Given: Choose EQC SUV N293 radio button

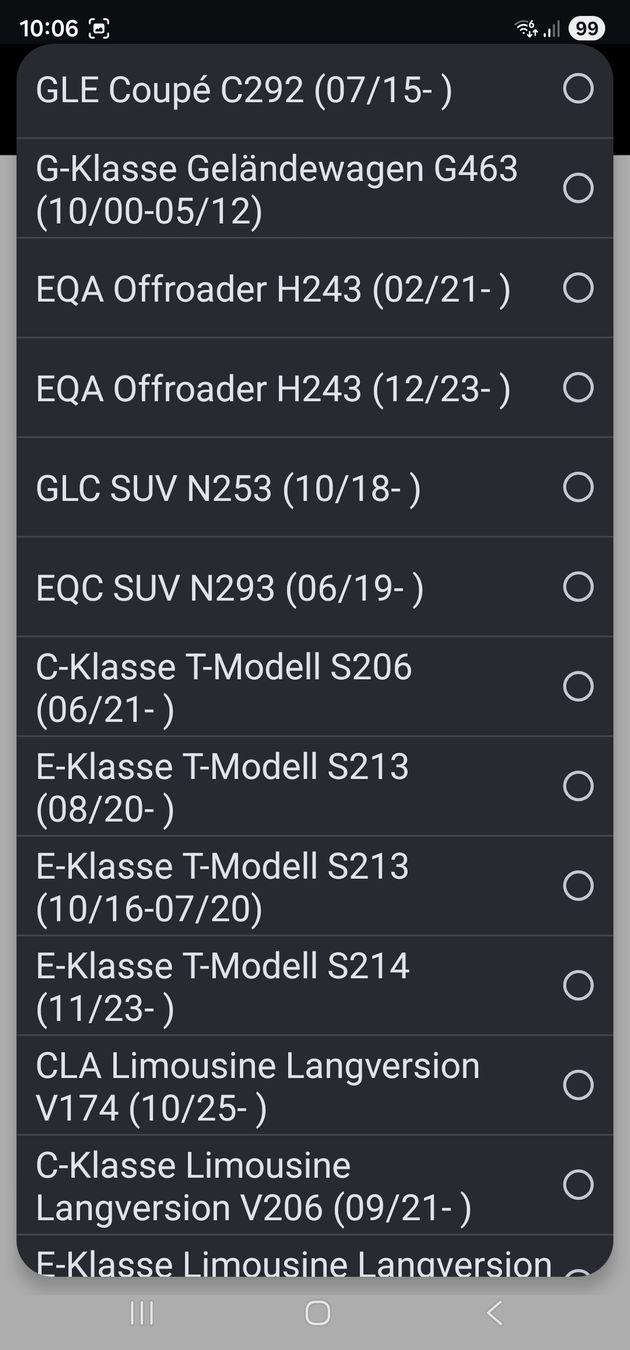Looking at the screenshot, I should 578,587.
